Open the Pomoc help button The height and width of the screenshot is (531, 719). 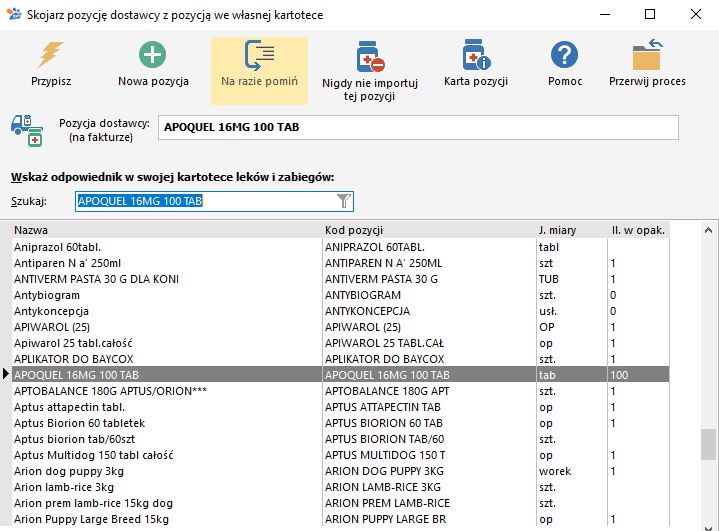pyautogui.click(x=564, y=64)
